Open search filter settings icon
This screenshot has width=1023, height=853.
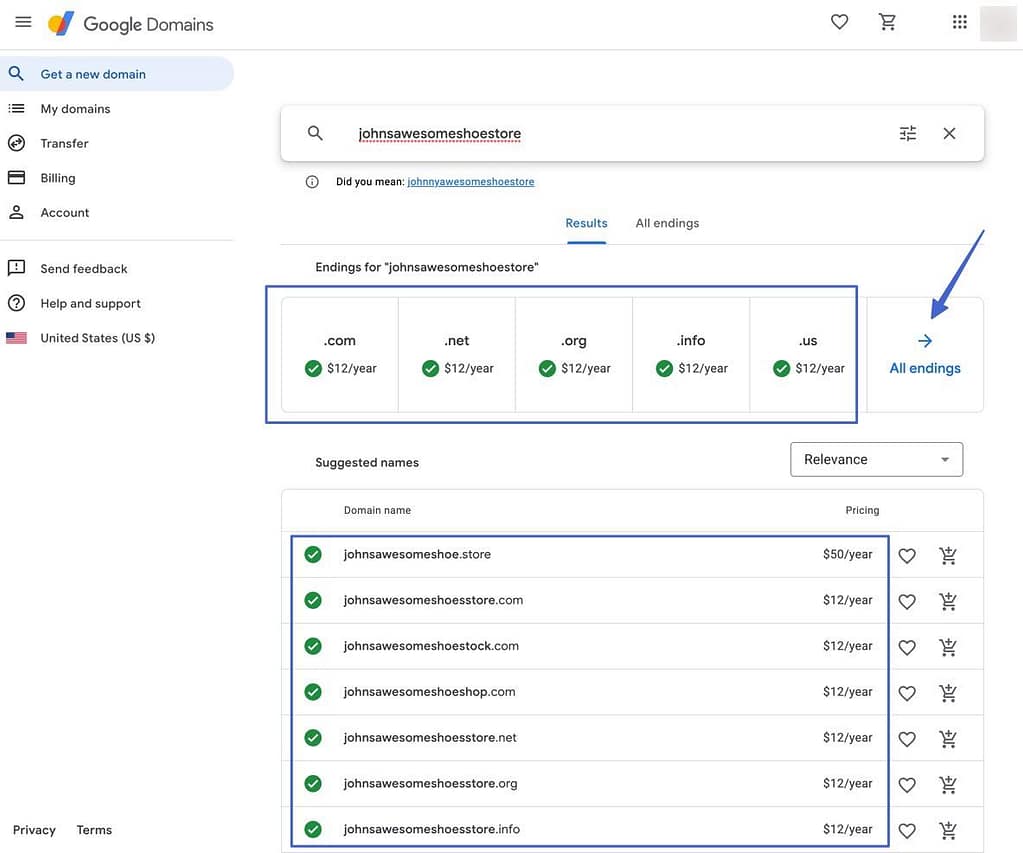pyautogui.click(x=907, y=133)
